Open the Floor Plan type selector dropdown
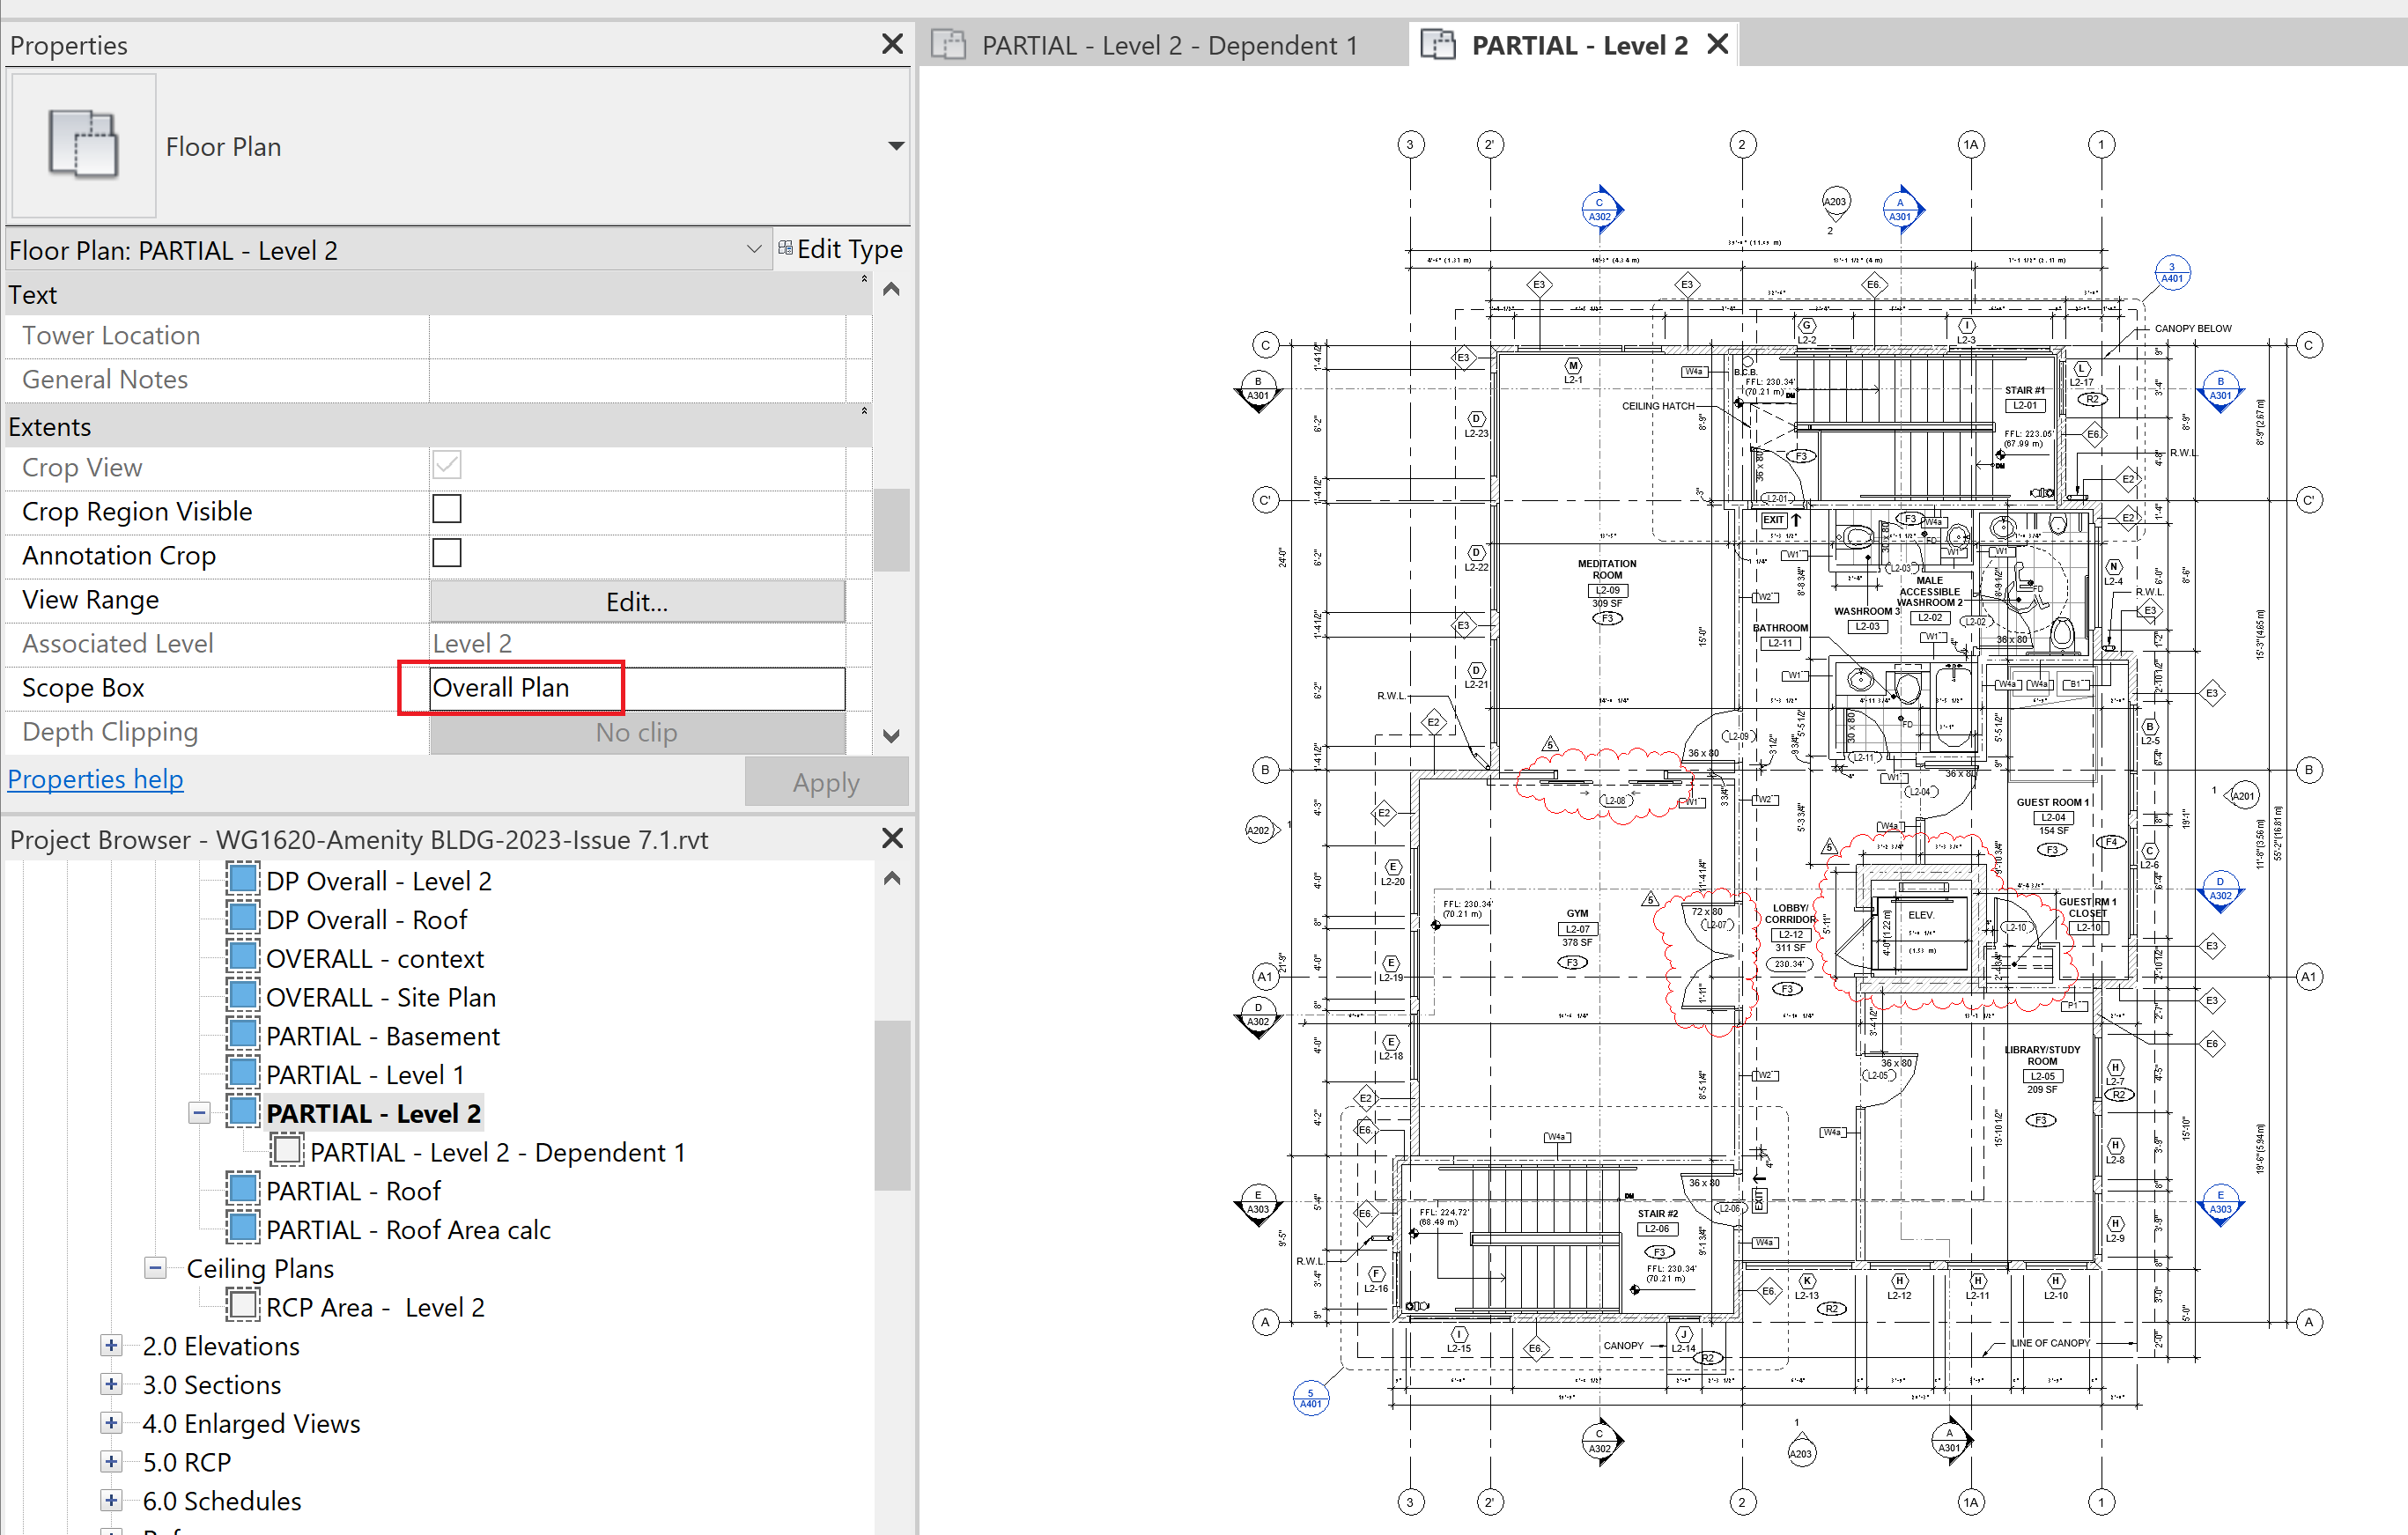 895,145
